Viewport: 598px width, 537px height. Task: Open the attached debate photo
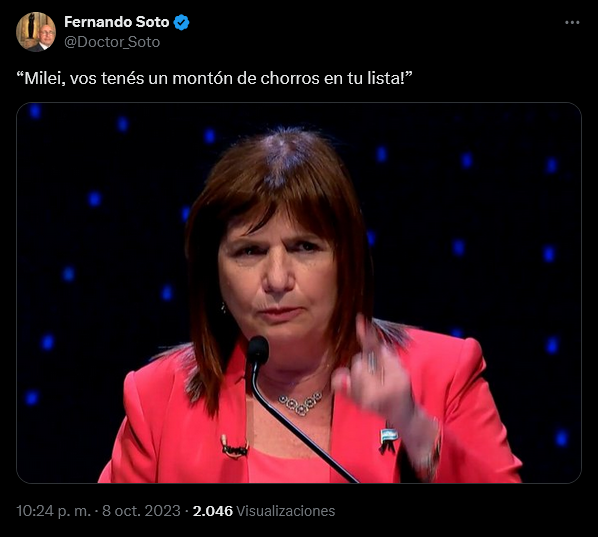click(299, 293)
